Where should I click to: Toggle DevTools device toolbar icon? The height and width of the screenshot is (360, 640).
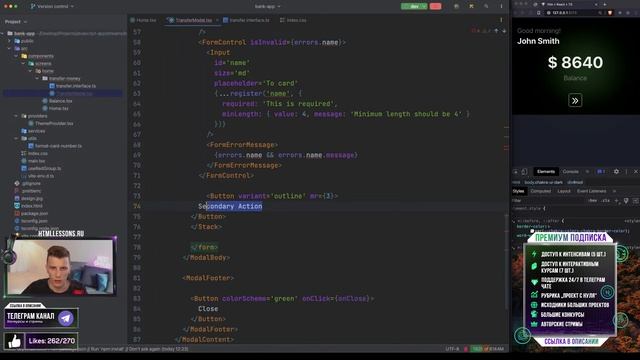524,172
